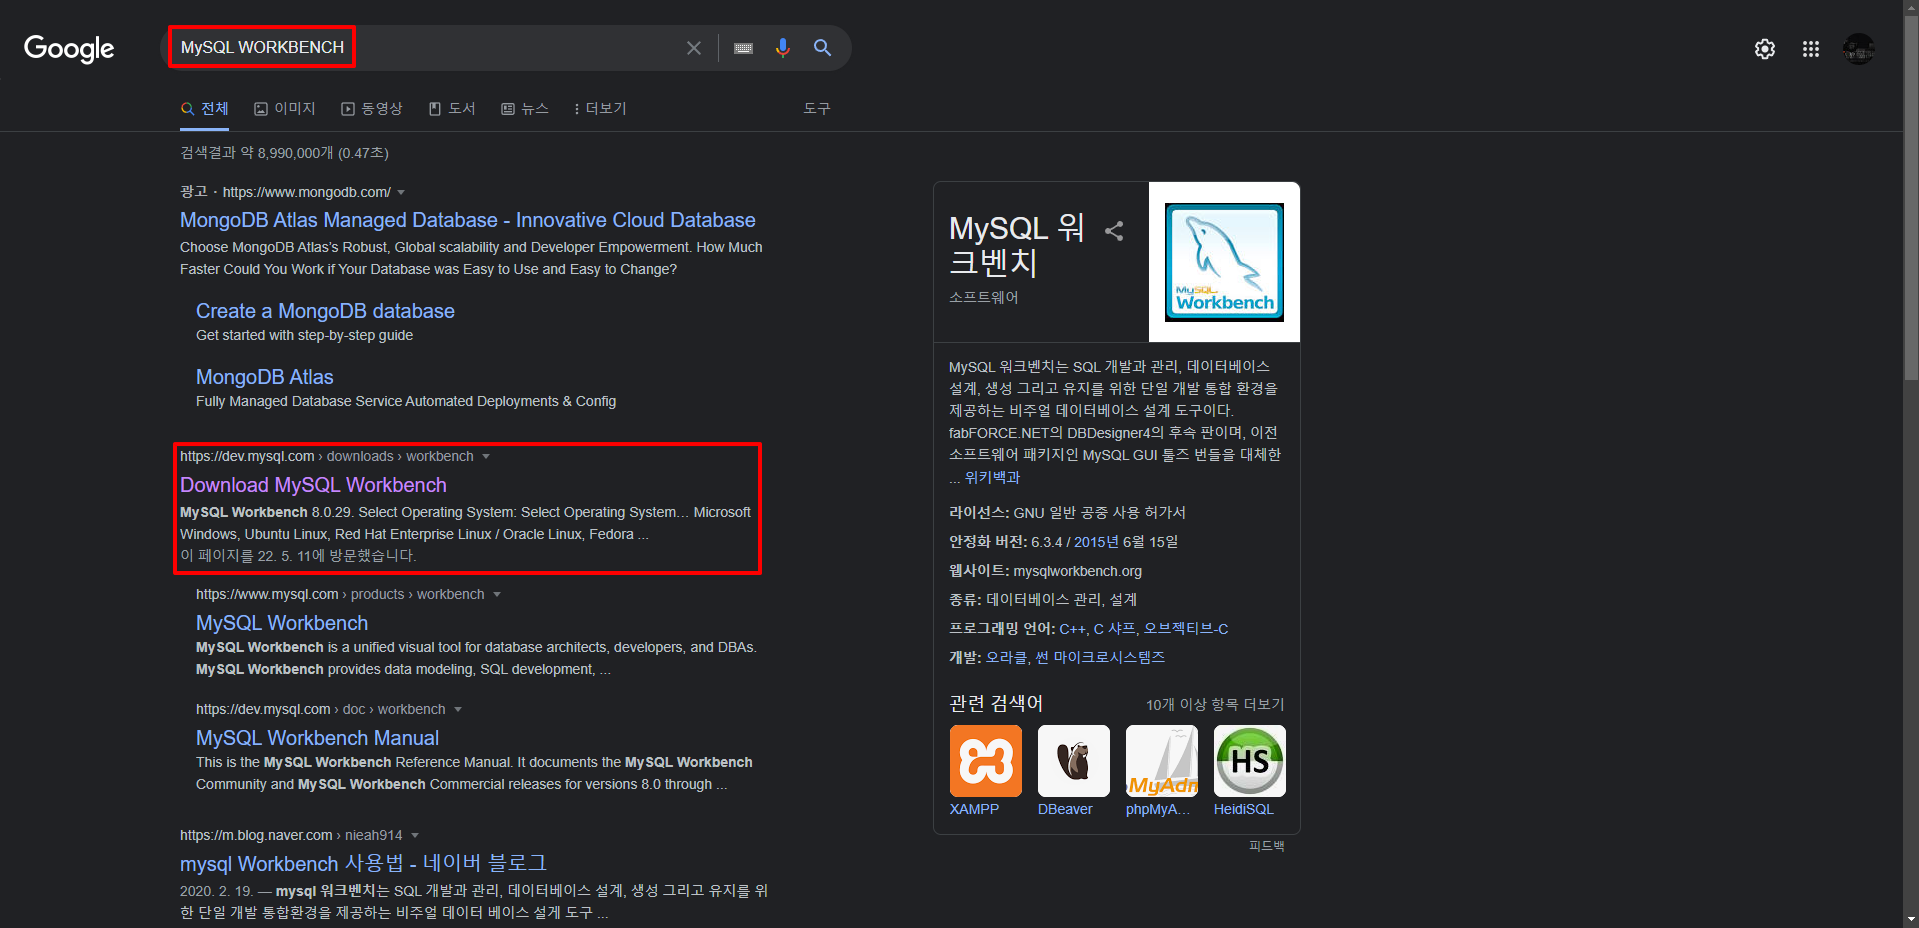Expand dropdown arrow beside downloads › workbench URL
Image resolution: width=1919 pixels, height=928 pixels.
tap(486, 456)
